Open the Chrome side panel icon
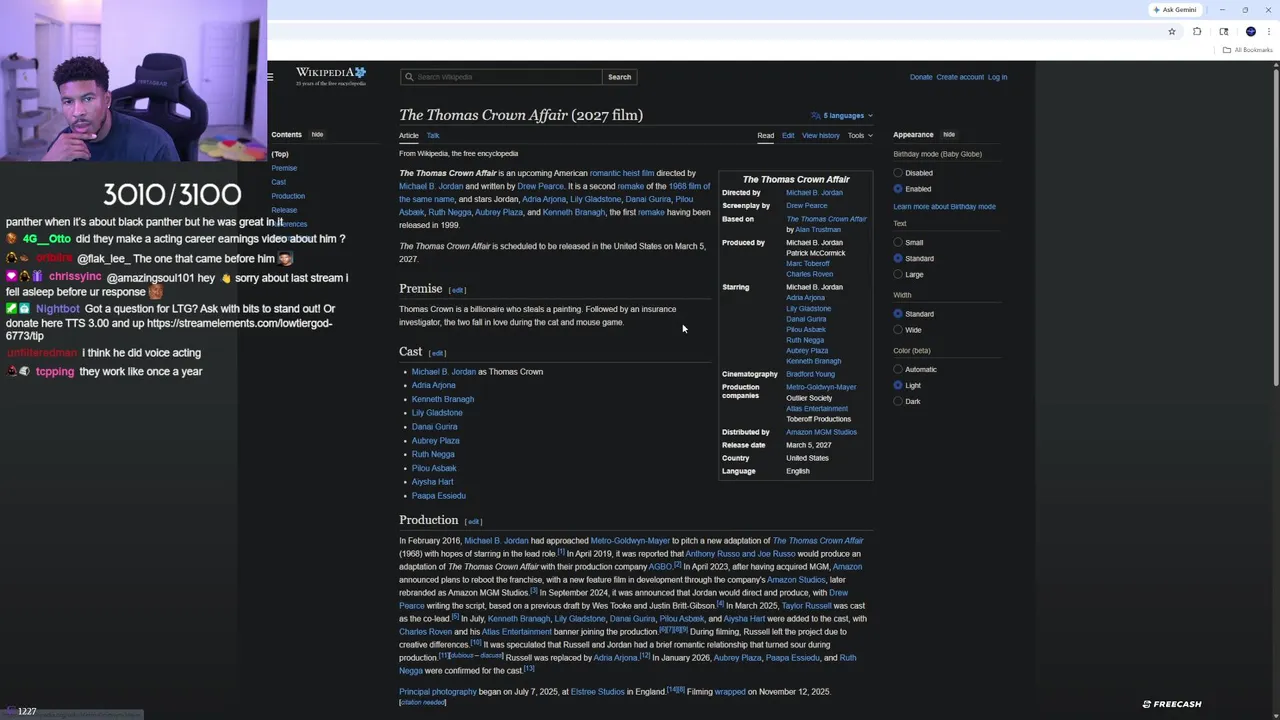1280x720 pixels. click(x=1223, y=32)
